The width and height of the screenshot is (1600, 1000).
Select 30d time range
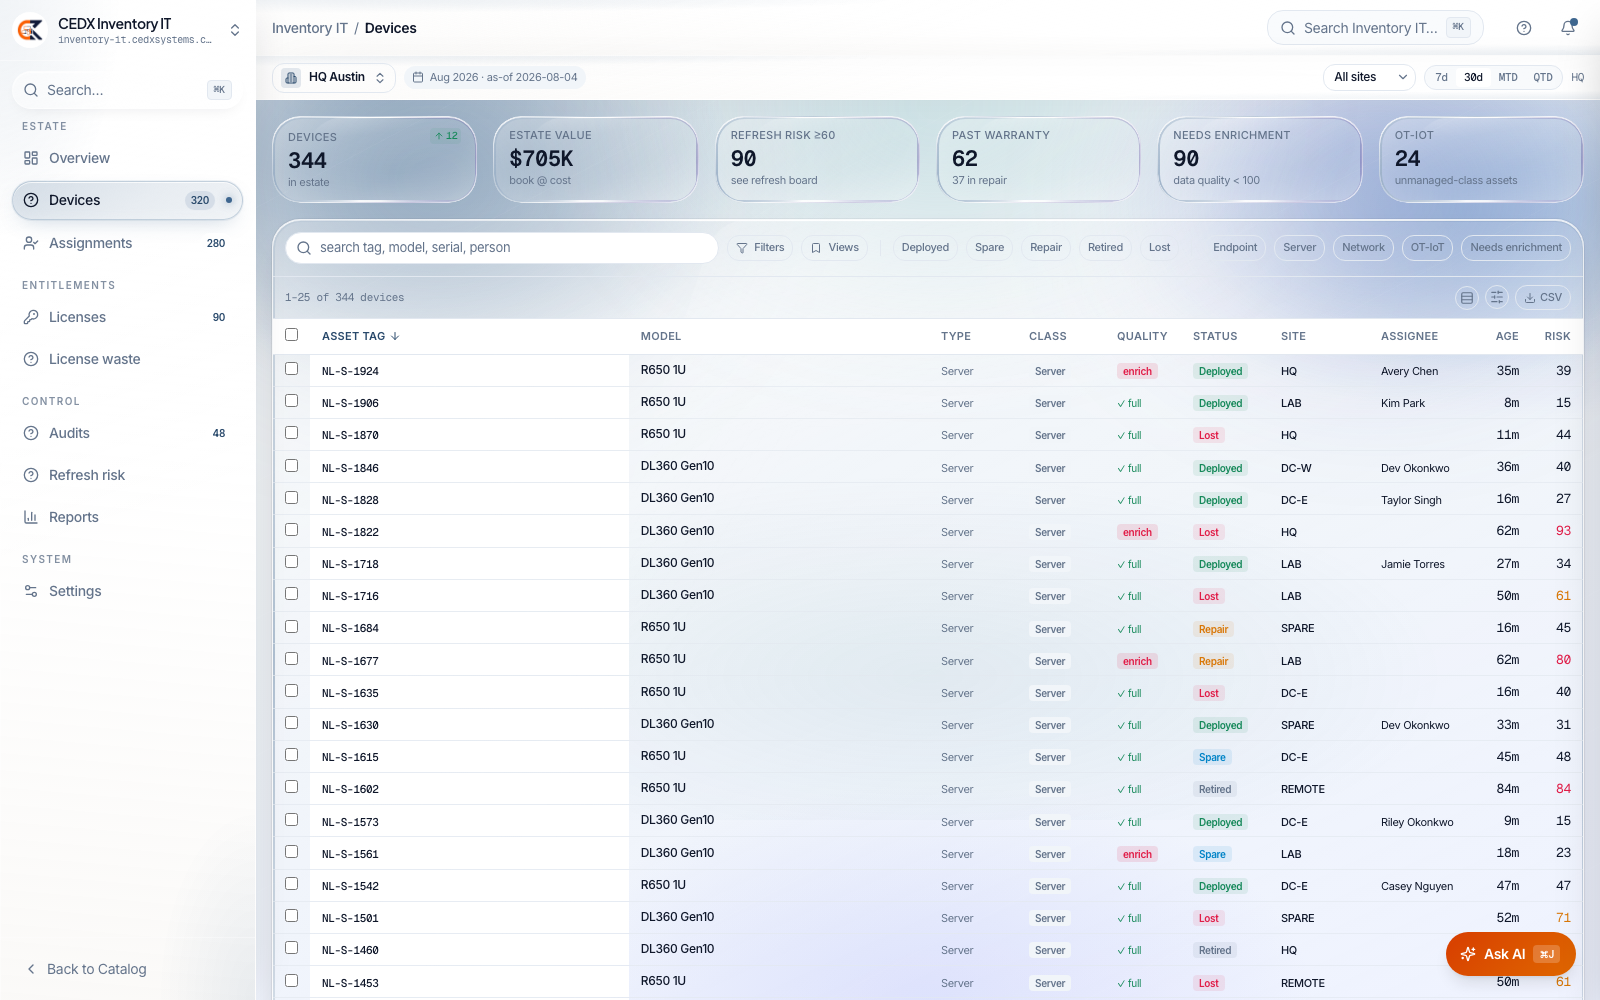pos(1474,77)
